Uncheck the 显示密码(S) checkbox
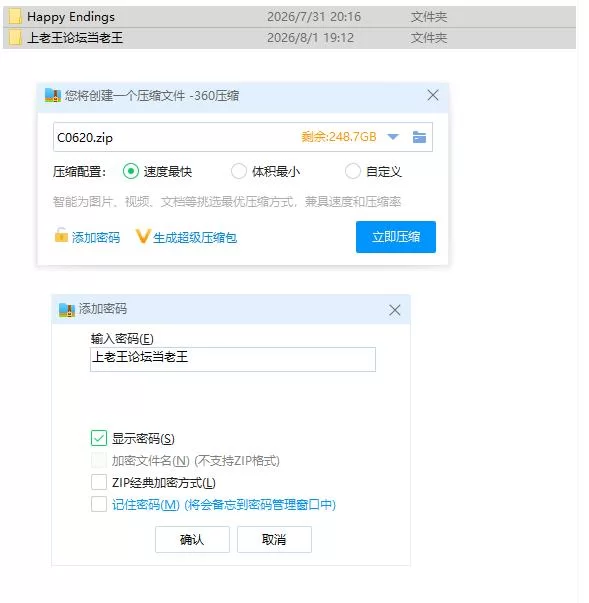This screenshot has width=589, height=603. point(99,438)
